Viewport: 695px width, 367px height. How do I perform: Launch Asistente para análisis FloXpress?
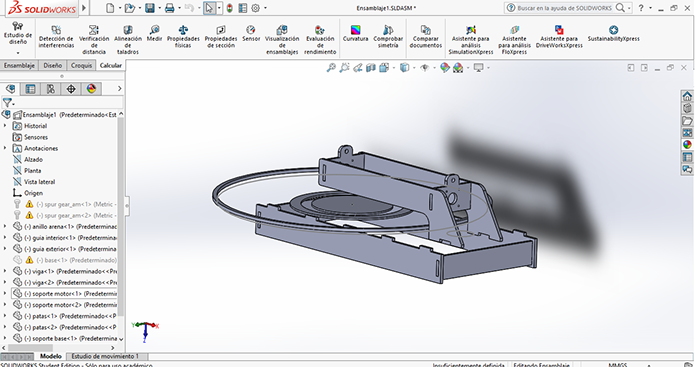coord(514,39)
